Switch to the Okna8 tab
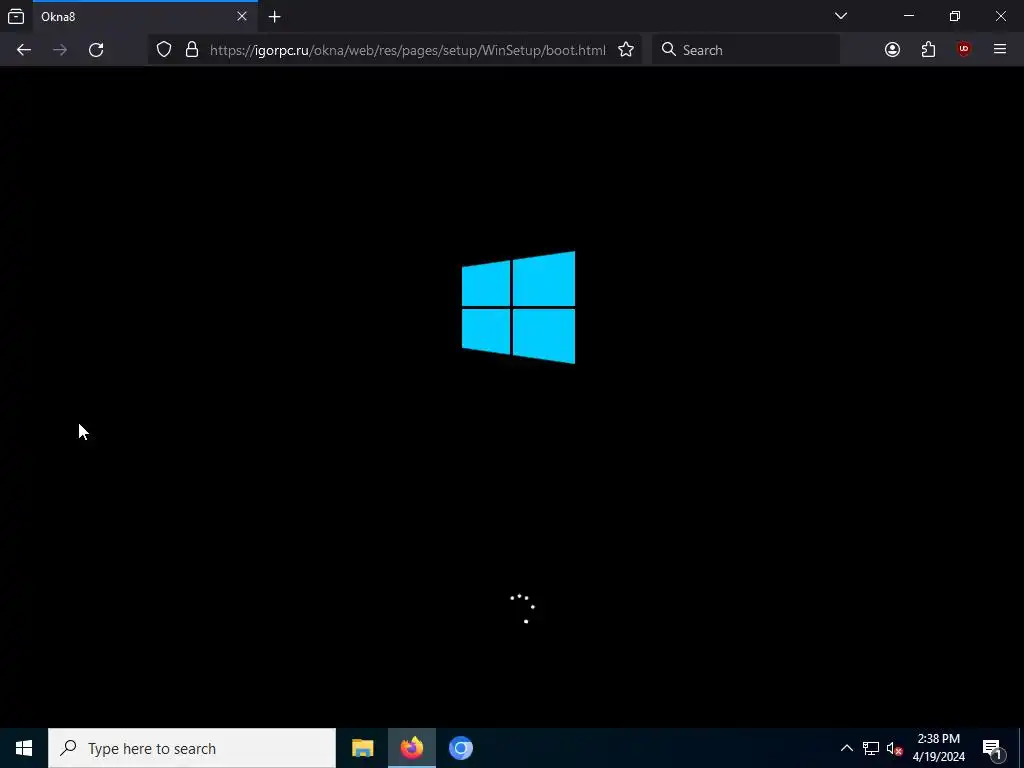 145,16
